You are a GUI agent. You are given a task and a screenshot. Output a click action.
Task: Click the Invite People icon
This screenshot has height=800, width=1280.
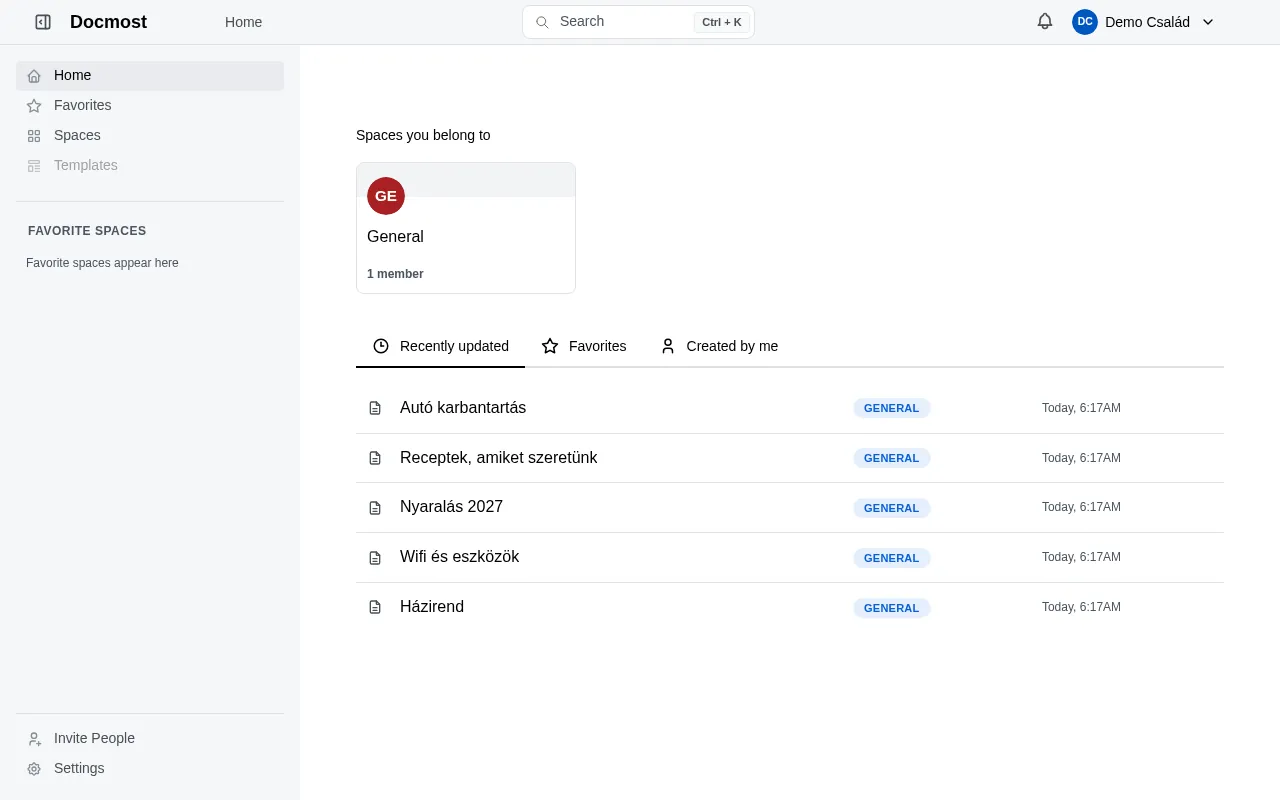(34, 738)
